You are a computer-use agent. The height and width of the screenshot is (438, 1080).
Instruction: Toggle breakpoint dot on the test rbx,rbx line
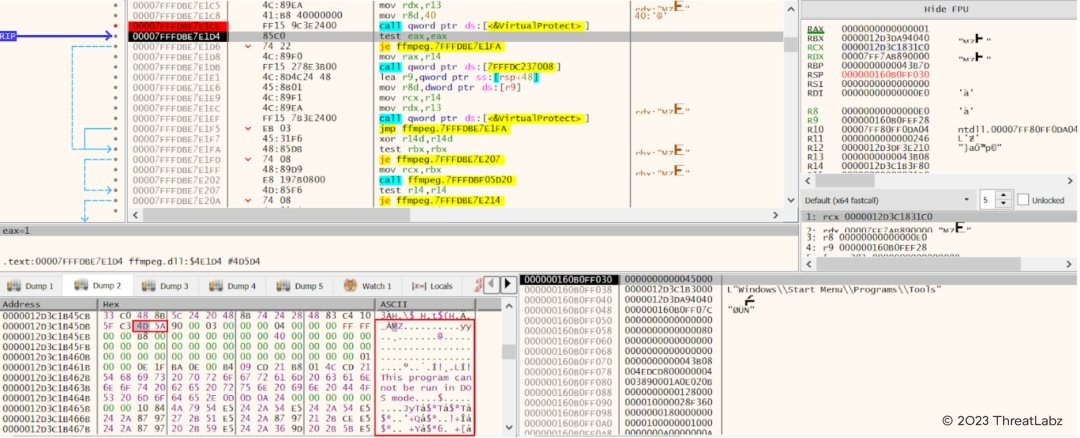(117, 149)
